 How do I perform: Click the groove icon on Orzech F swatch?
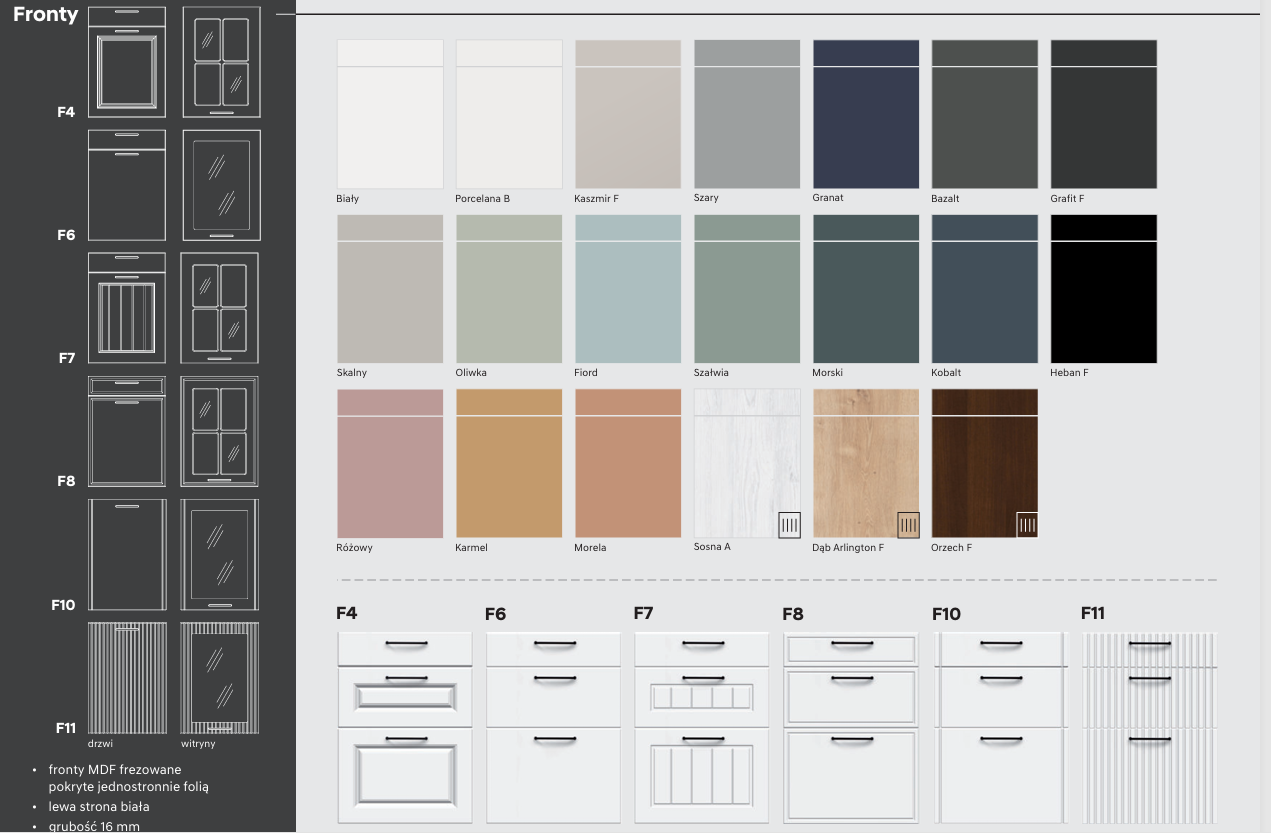pos(1027,525)
